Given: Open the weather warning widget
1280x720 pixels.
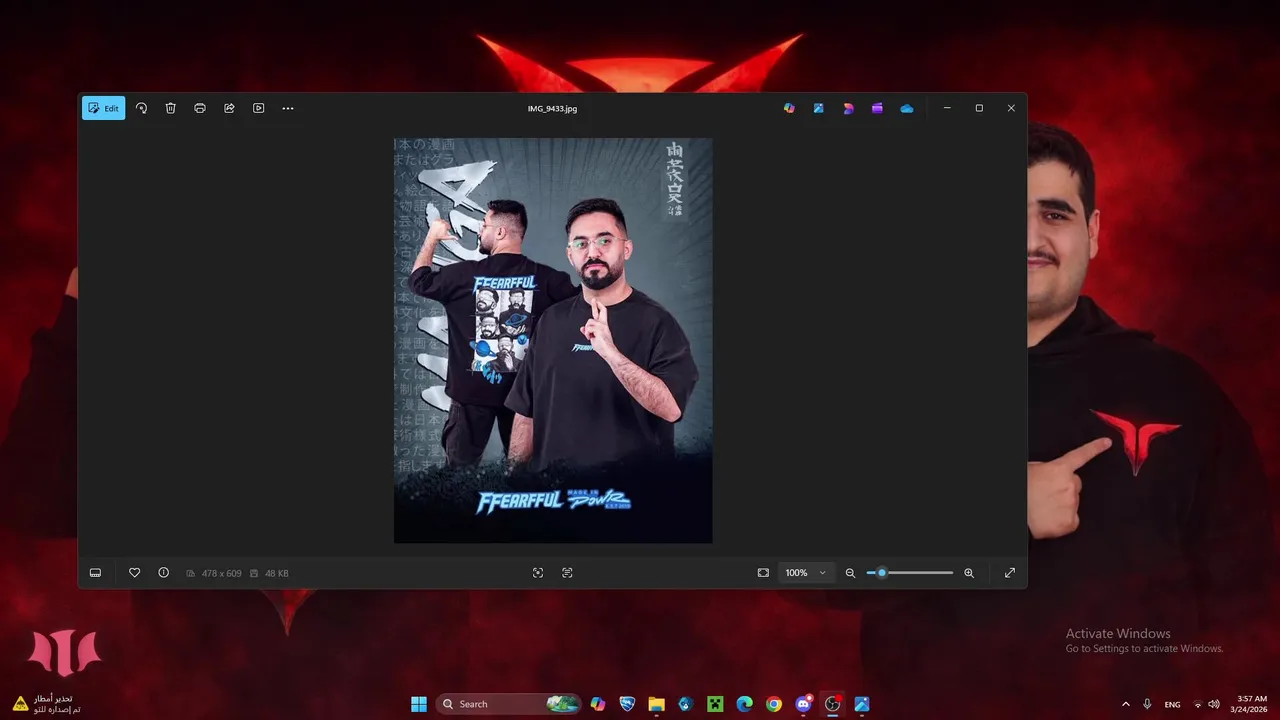Looking at the screenshot, I should tap(45, 704).
